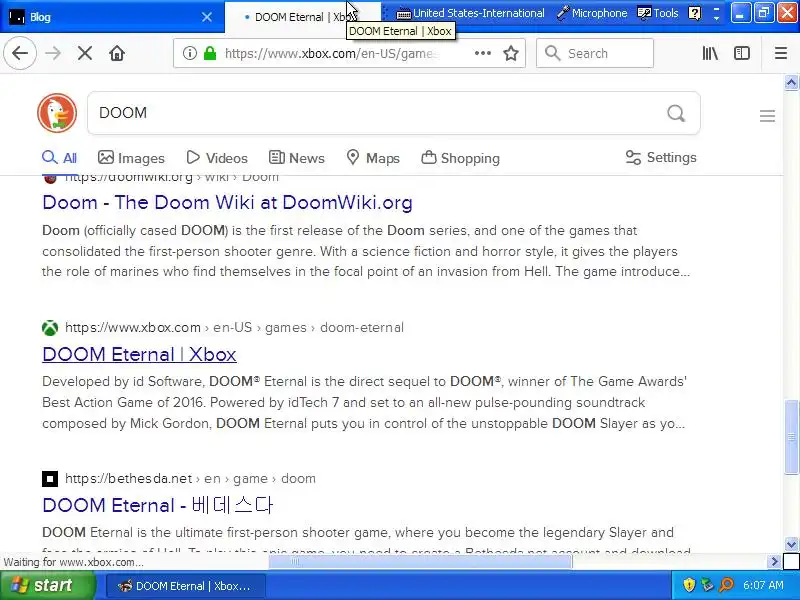Go back using the browser back arrow
Screen dimensions: 800x600
(x=20, y=53)
